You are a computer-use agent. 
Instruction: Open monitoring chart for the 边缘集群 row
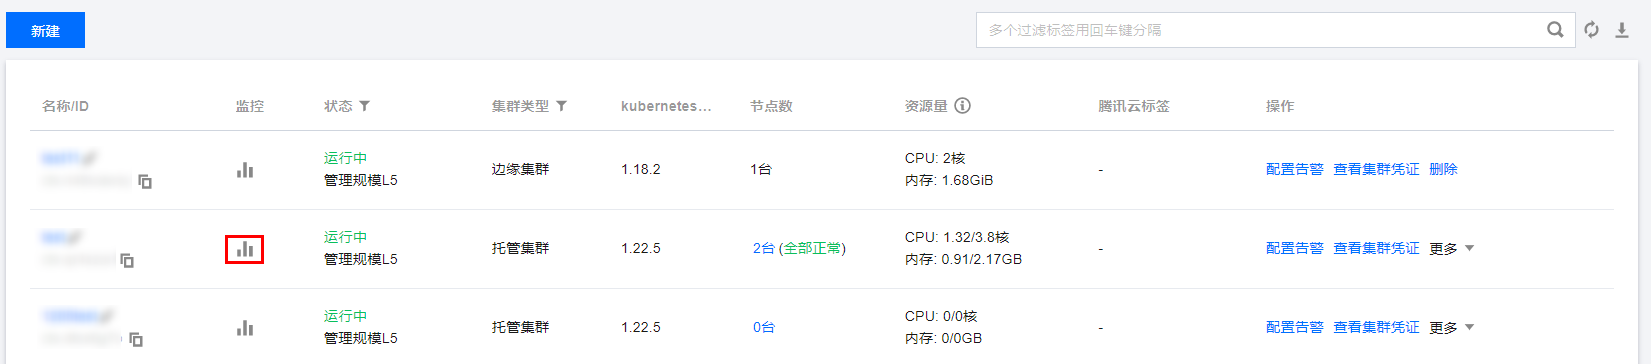(245, 170)
